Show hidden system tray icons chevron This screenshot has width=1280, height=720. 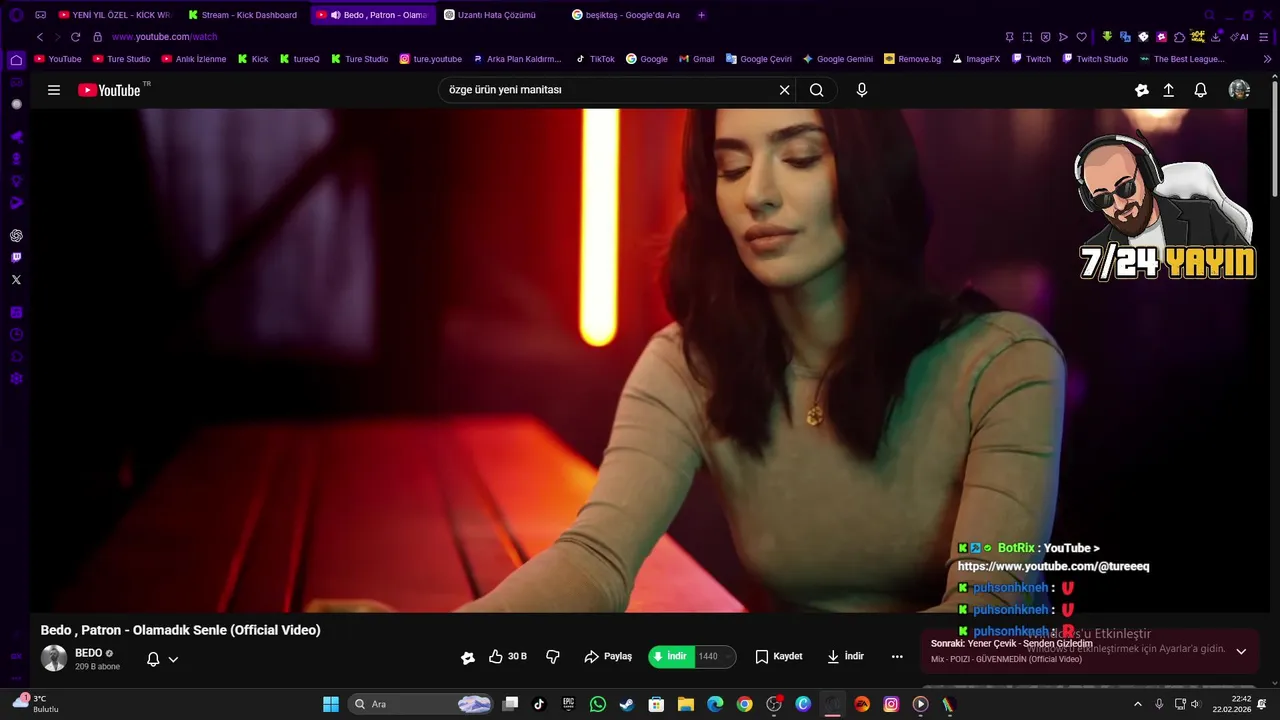coord(1137,704)
